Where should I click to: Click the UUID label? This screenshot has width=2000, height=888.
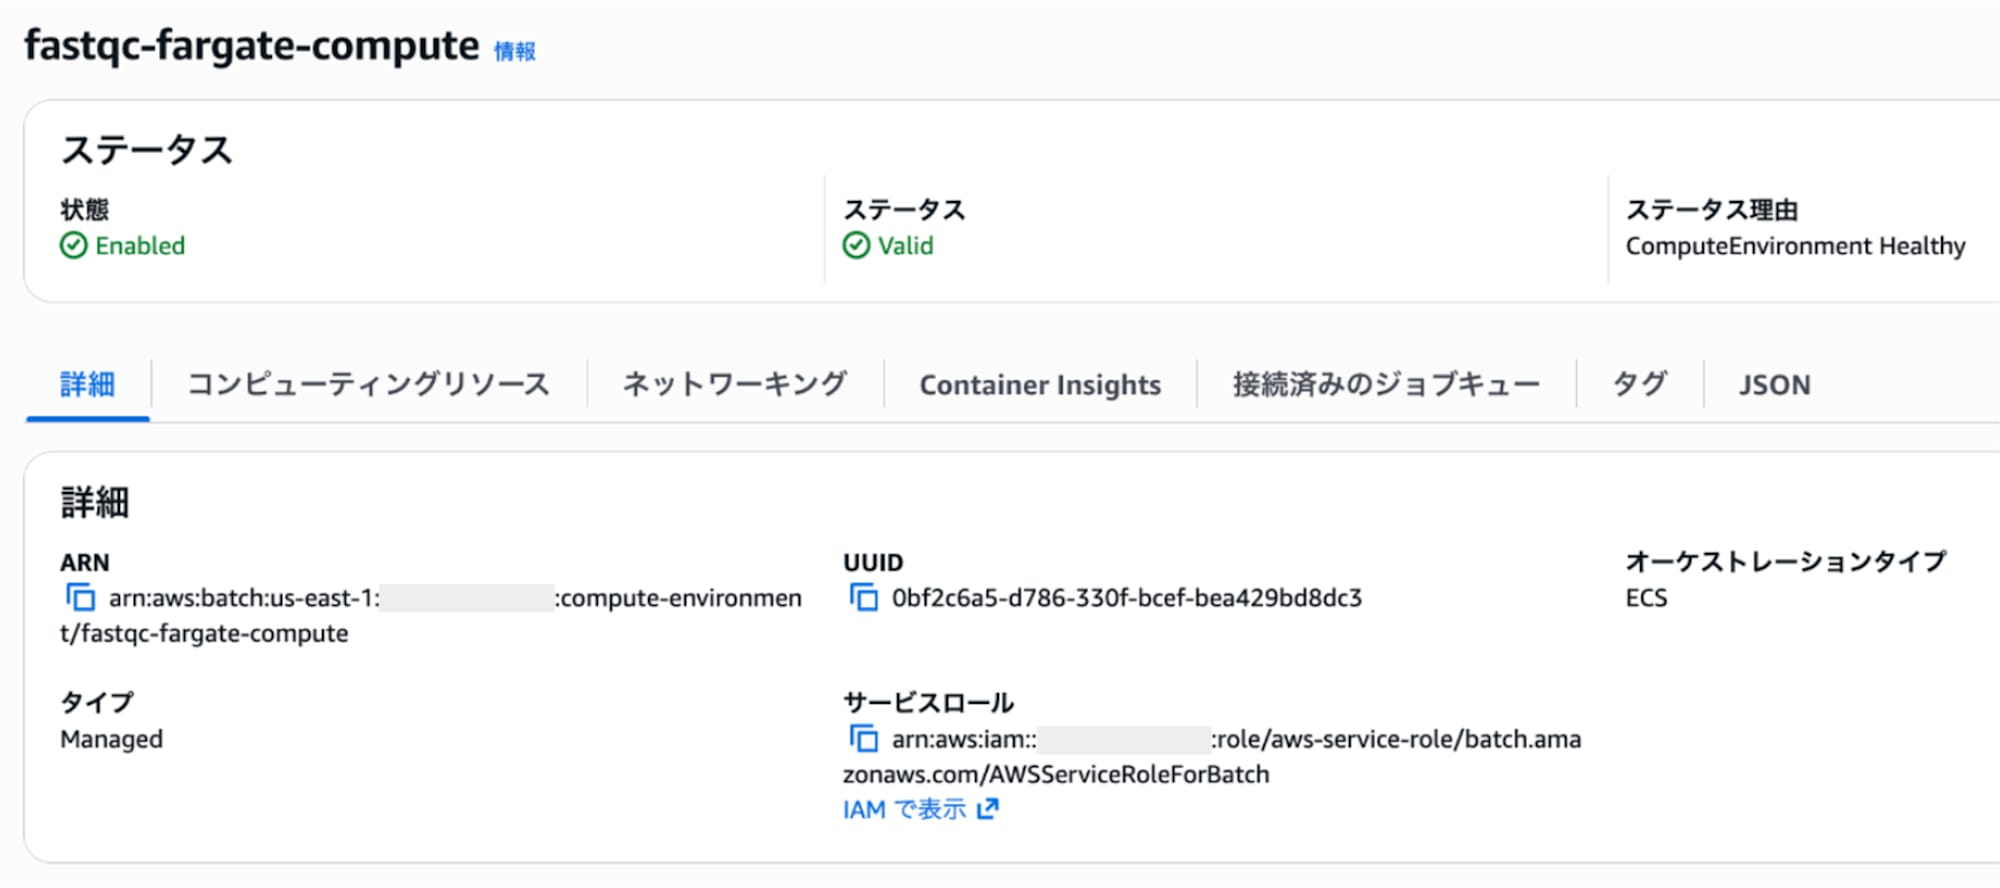tap(873, 562)
